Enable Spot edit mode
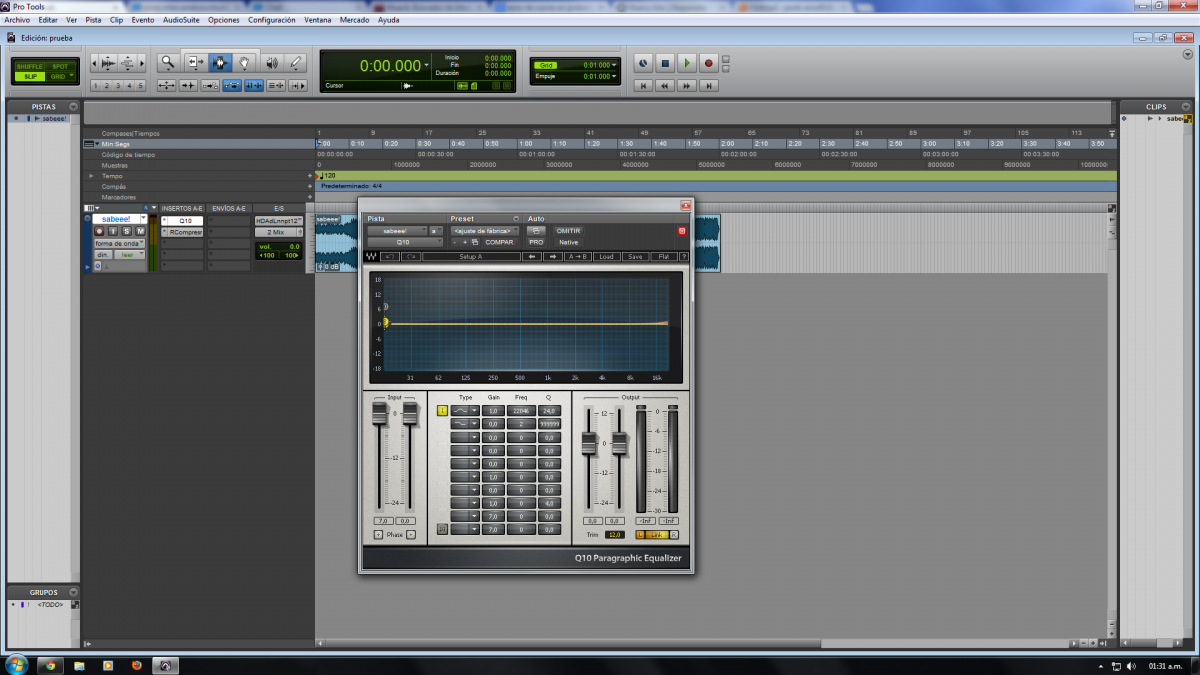1200x675 pixels. [60, 66]
